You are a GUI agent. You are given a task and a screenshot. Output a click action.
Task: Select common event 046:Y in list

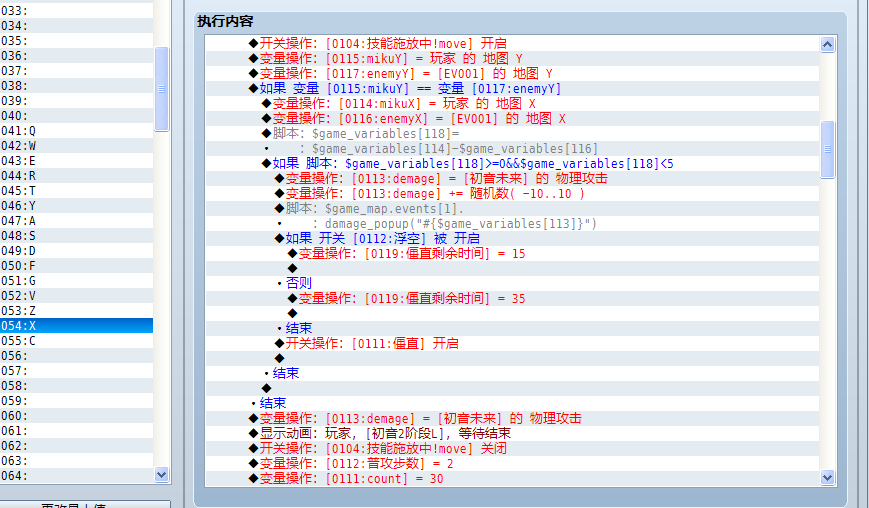76,206
